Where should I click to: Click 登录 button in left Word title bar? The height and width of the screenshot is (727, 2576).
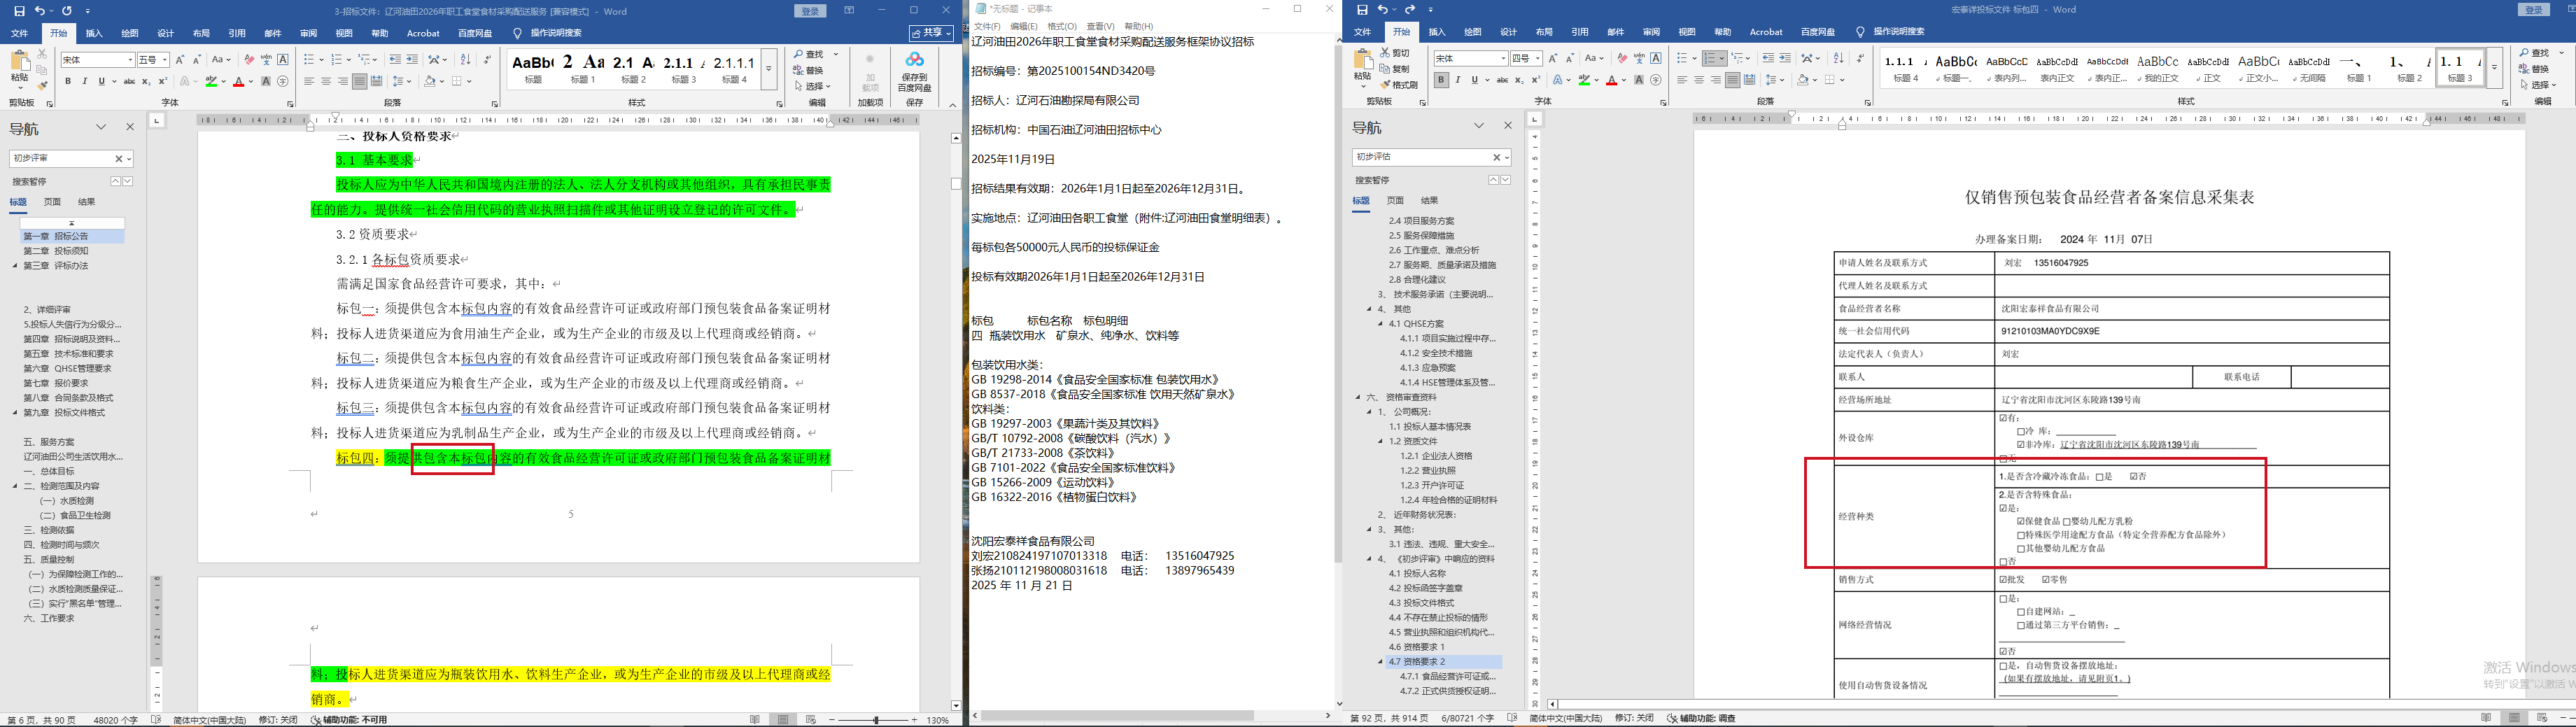811,11
